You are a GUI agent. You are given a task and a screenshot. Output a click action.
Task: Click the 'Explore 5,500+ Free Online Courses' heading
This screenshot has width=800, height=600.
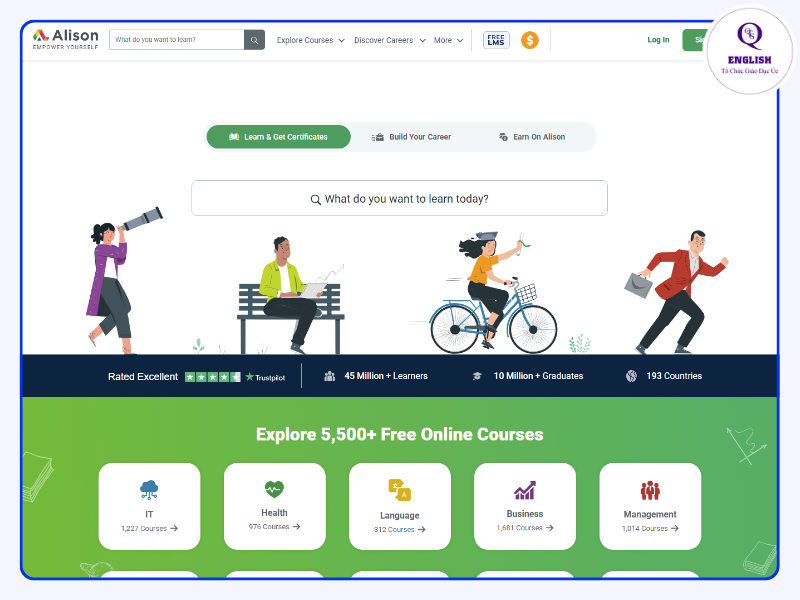click(399, 434)
